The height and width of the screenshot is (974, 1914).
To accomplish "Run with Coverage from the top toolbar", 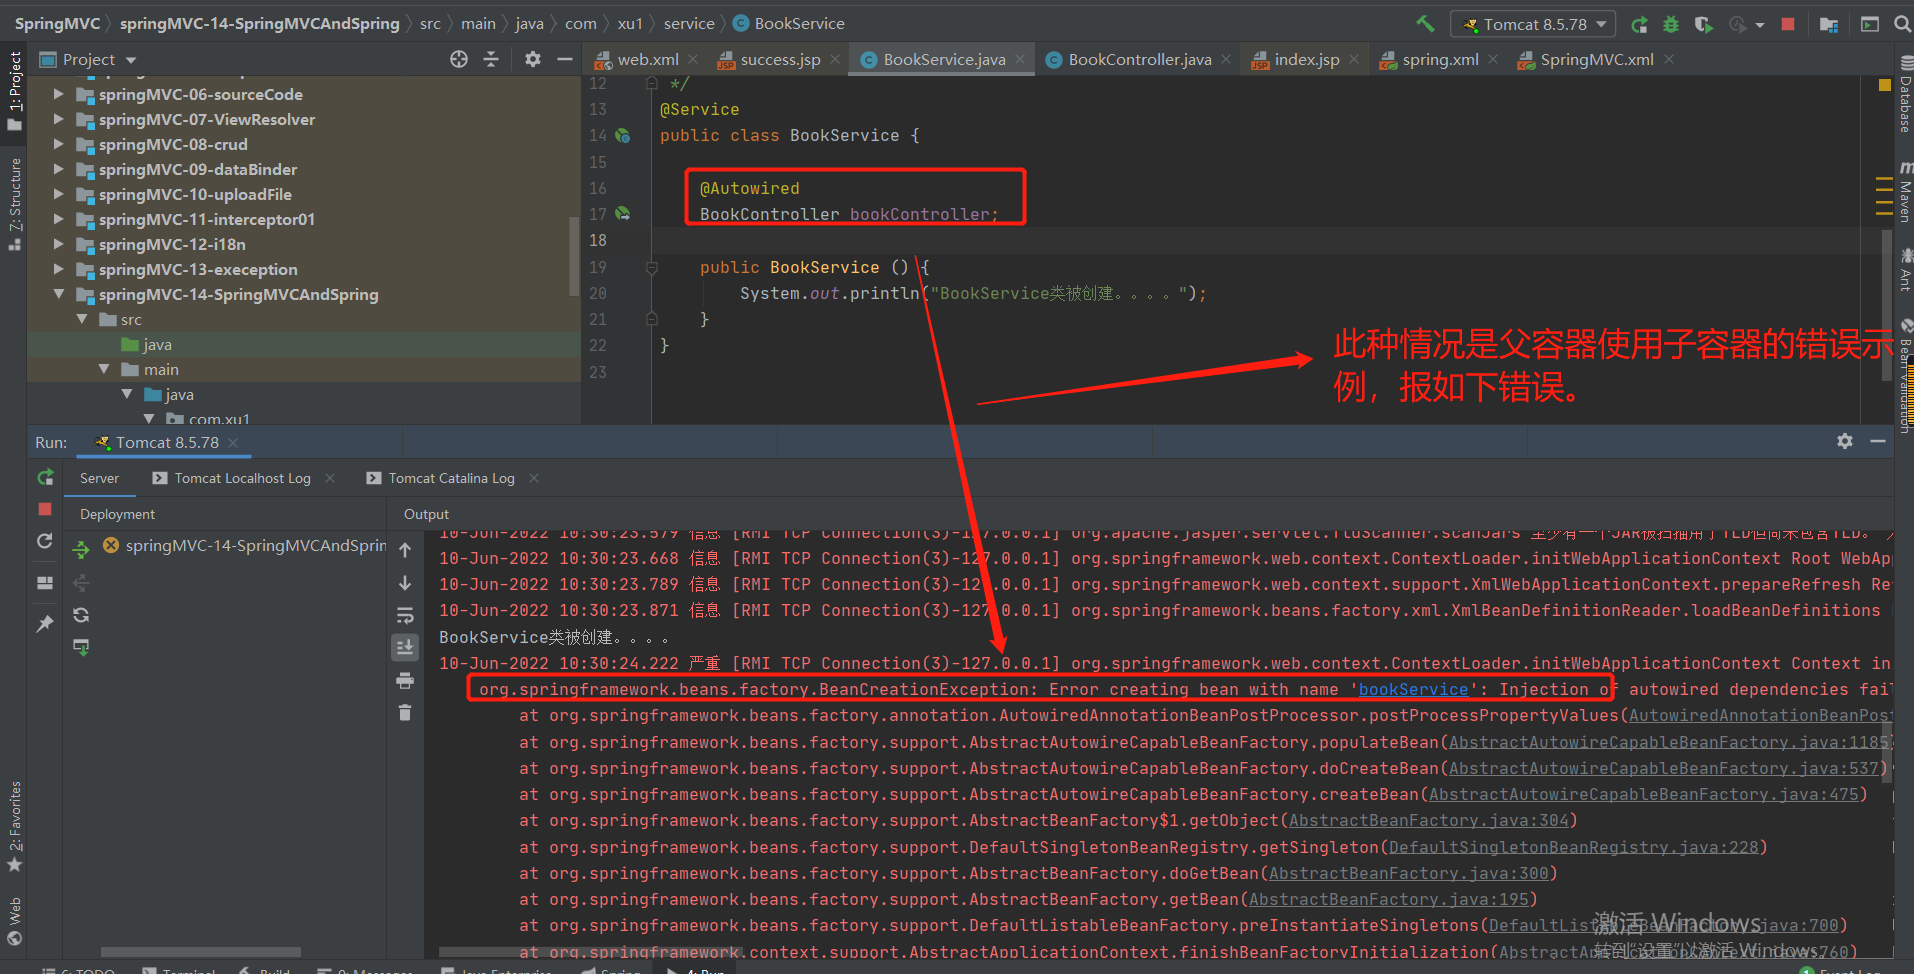I will coord(1703,24).
